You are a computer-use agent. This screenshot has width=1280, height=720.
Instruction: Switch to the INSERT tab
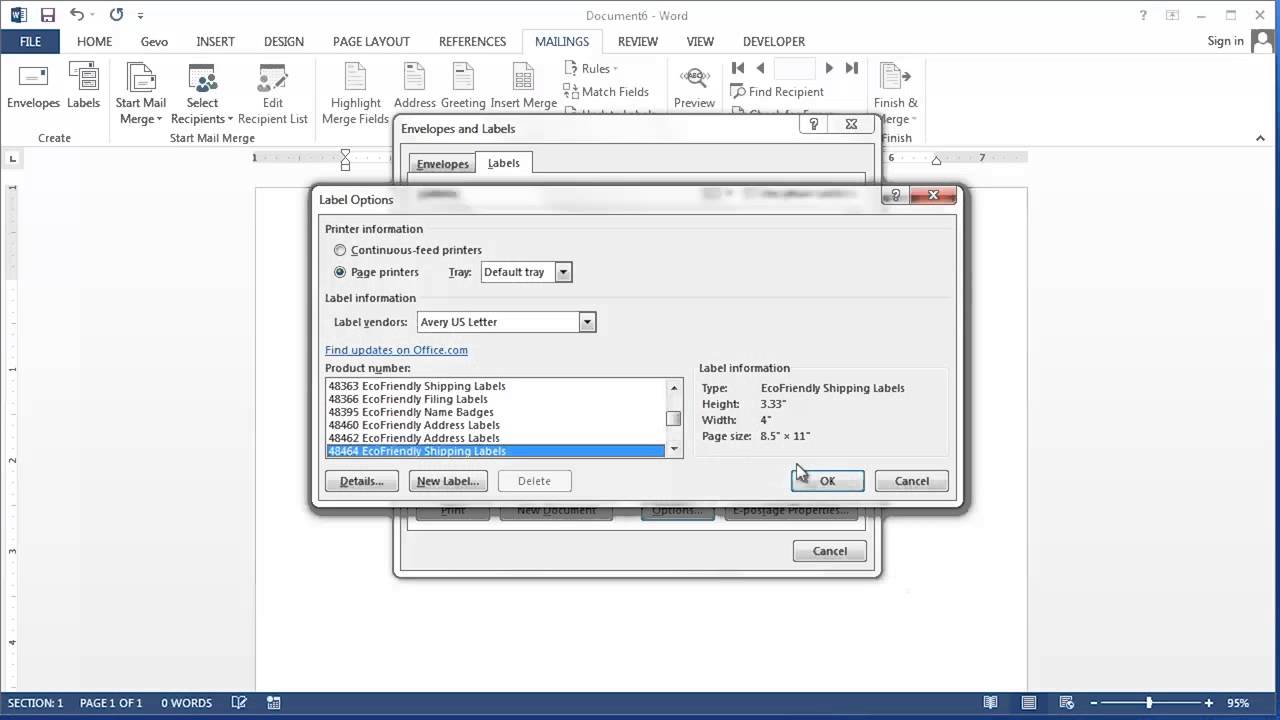(215, 41)
